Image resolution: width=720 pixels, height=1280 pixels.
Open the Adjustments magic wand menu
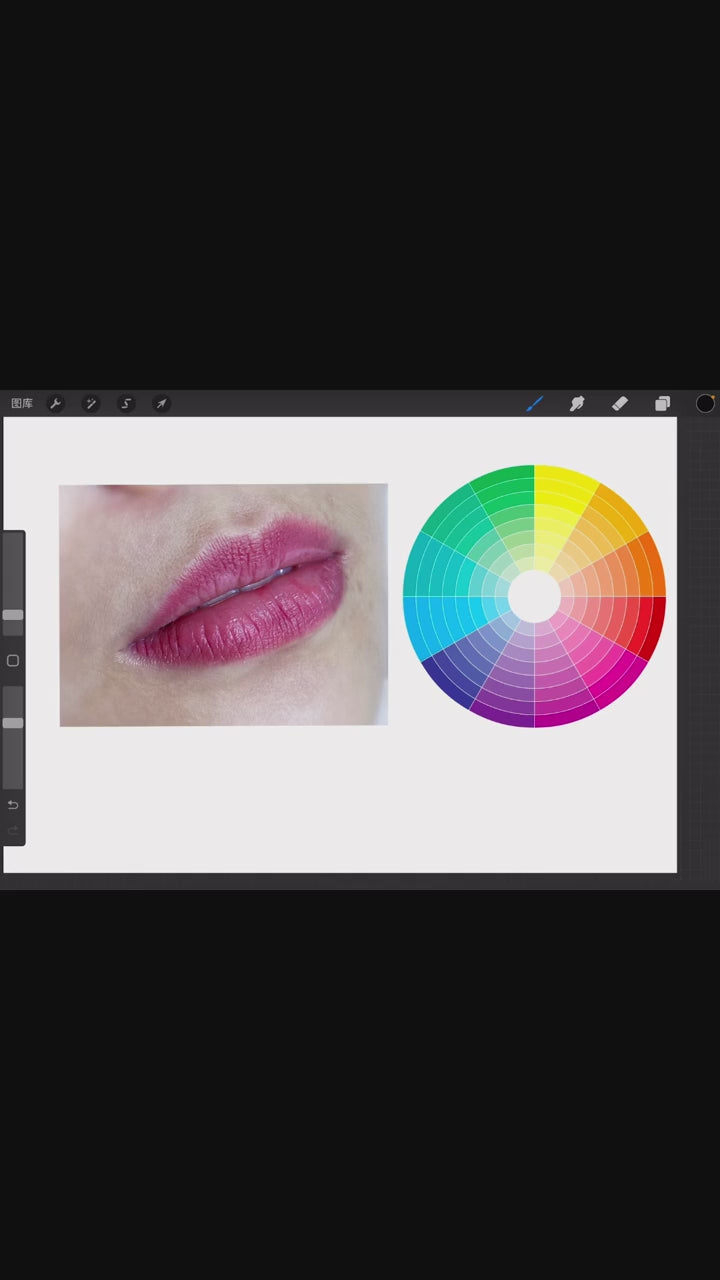click(91, 404)
